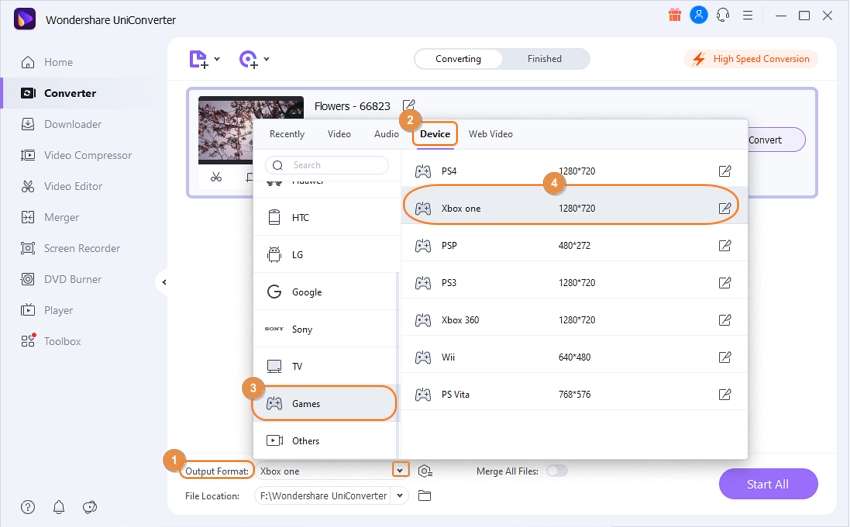Rename file with the edit pencil icon
The height and width of the screenshot is (527, 850).
pos(409,106)
